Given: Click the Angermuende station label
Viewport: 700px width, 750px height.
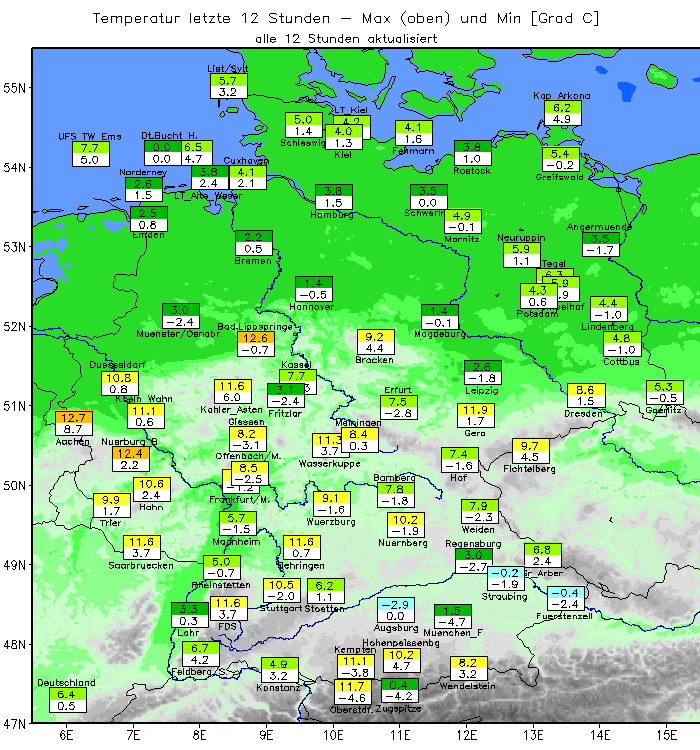Looking at the screenshot, I should 599,227.
